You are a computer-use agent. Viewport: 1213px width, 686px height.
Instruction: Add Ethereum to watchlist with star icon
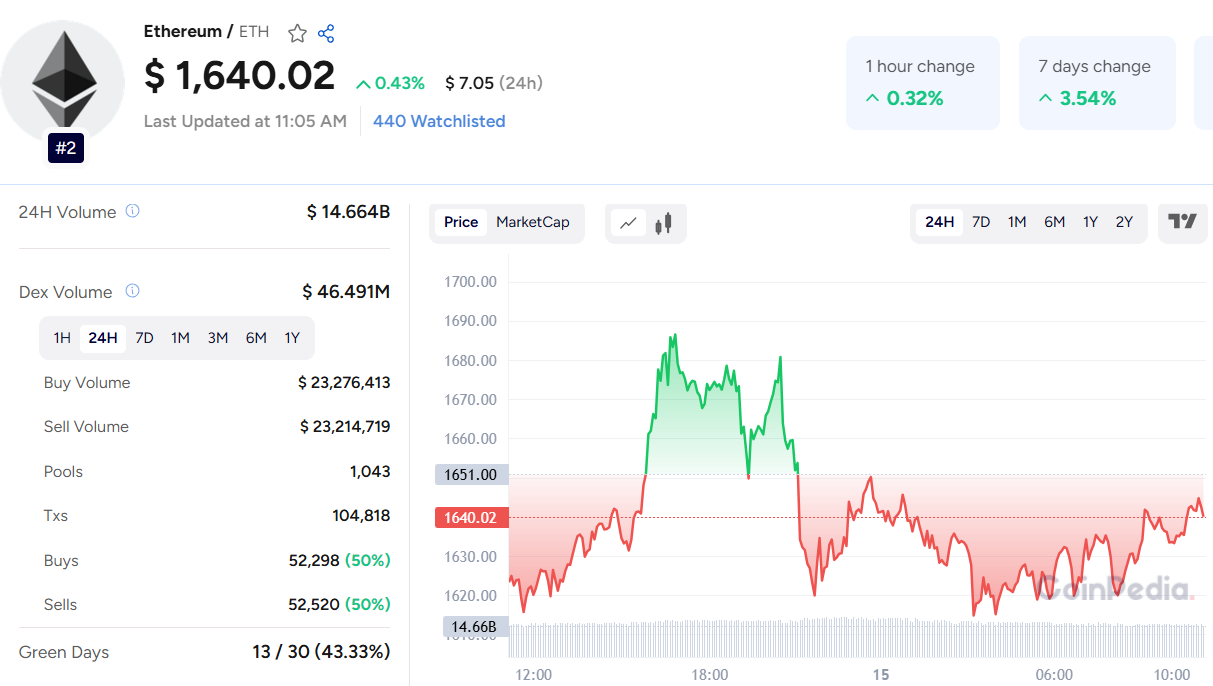[297, 33]
